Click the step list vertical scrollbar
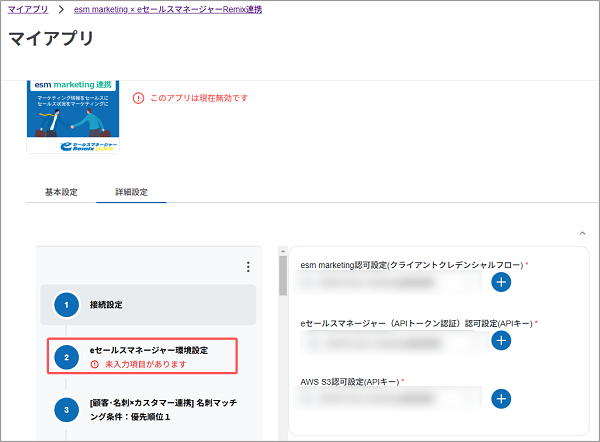The image size is (600, 442). (282, 282)
